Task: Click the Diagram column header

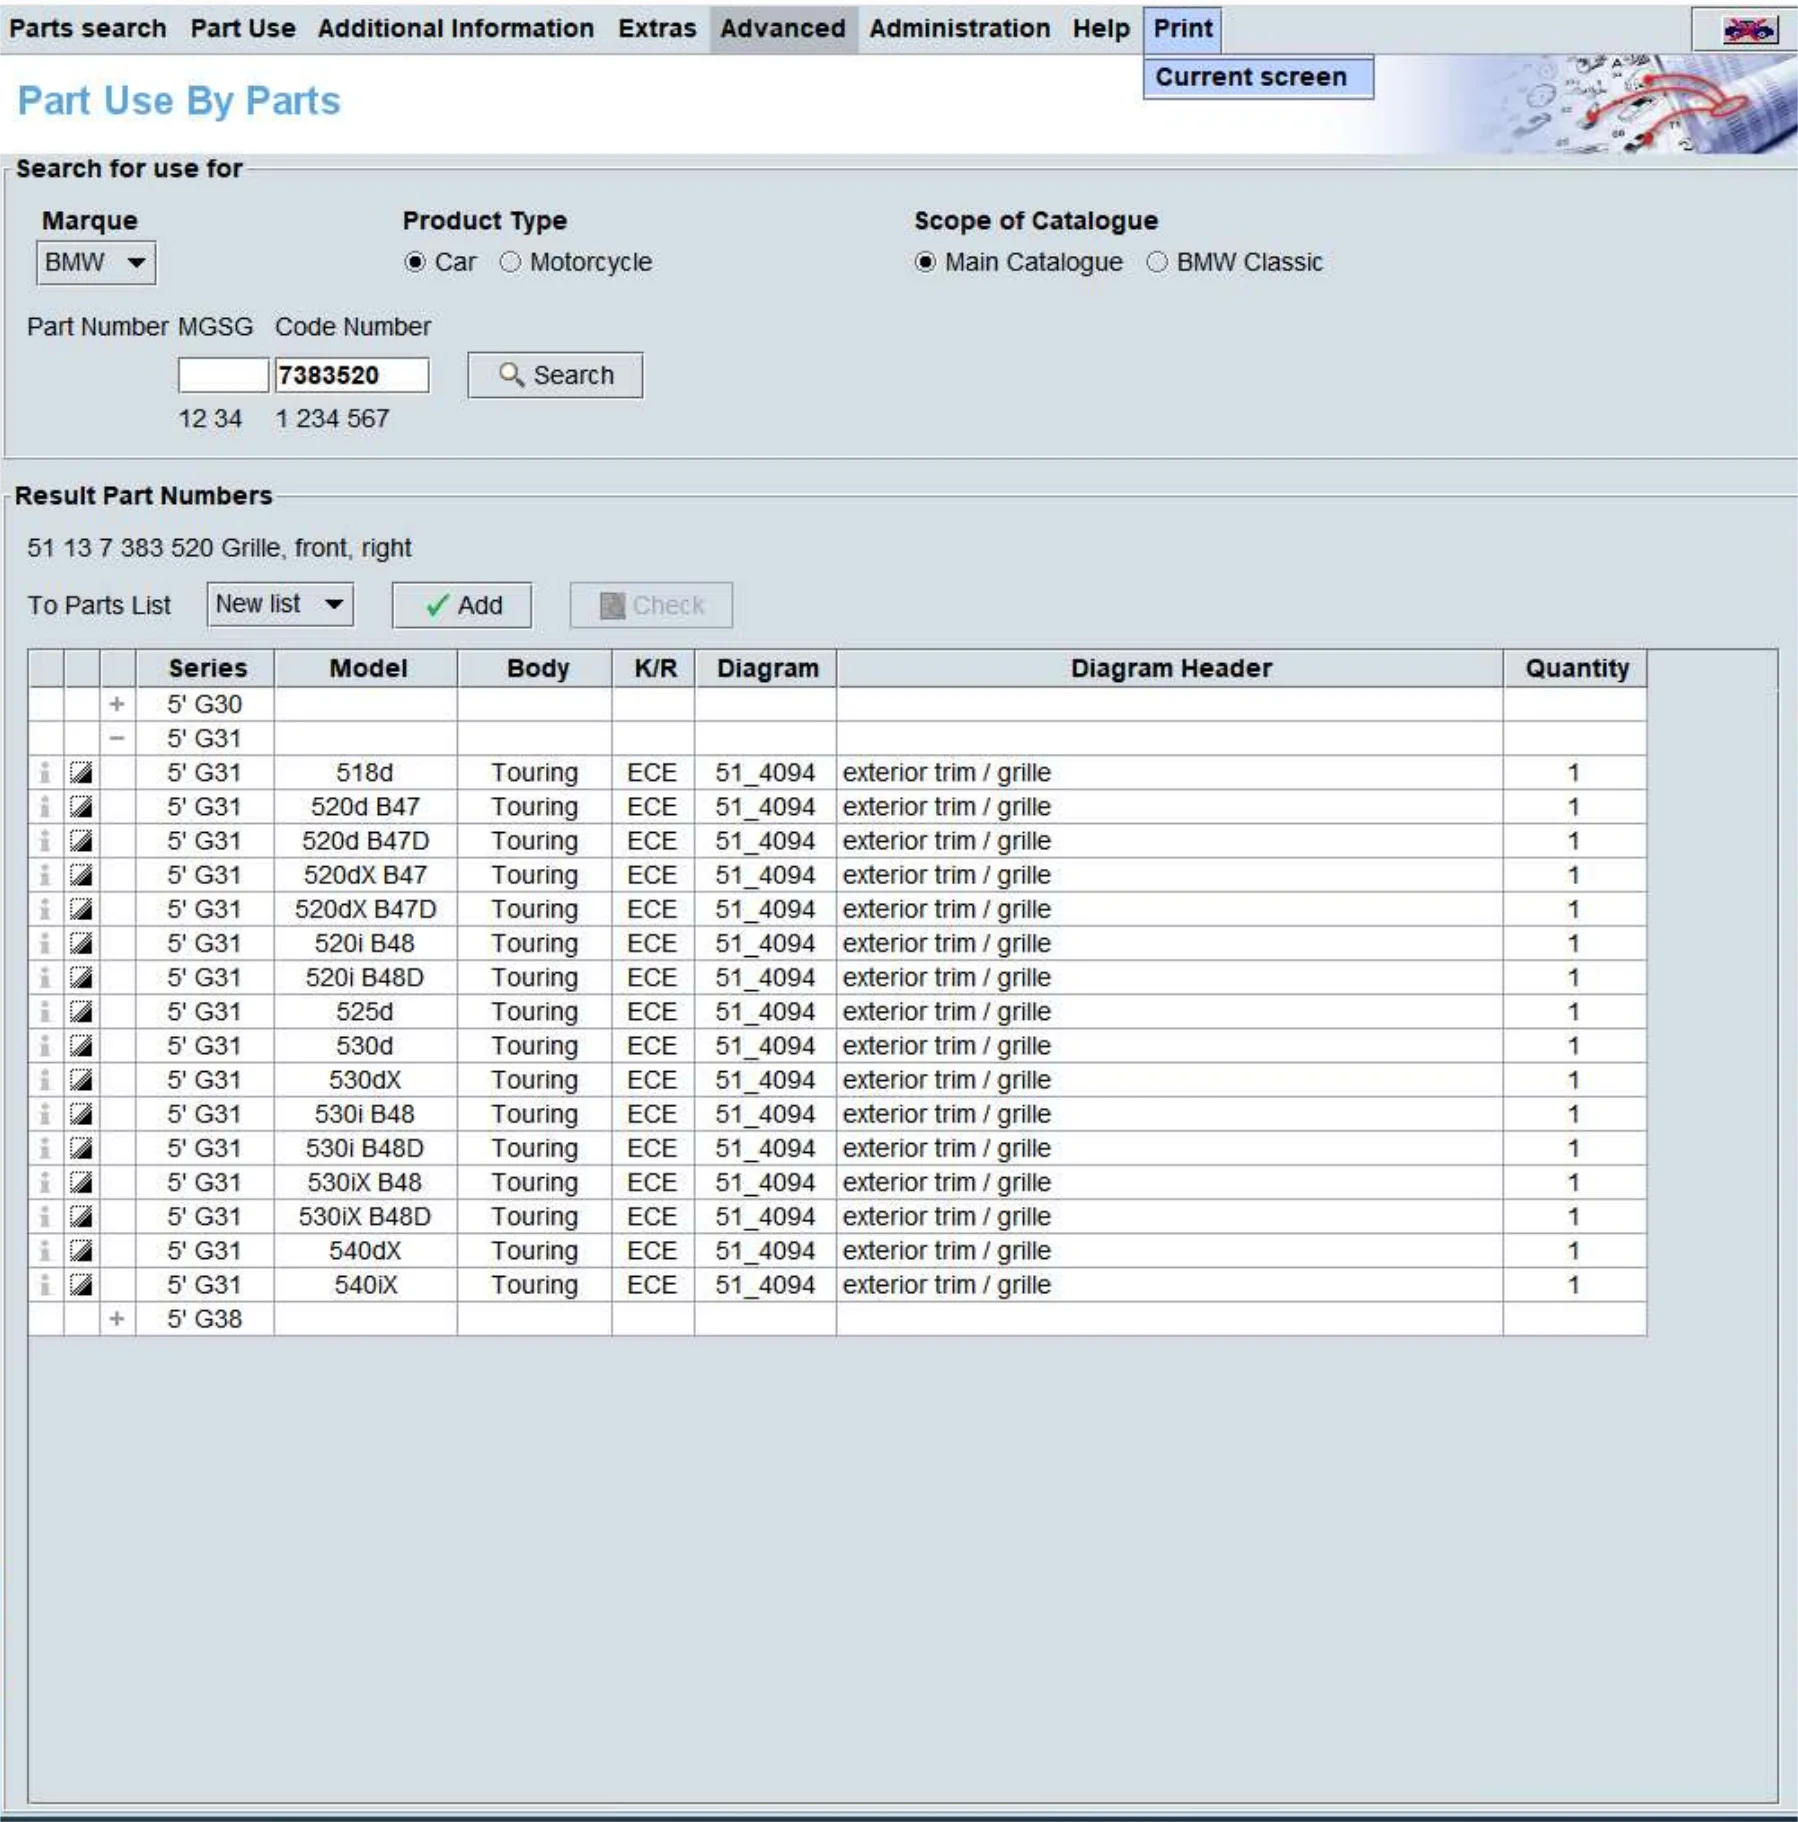Action: click(x=766, y=668)
